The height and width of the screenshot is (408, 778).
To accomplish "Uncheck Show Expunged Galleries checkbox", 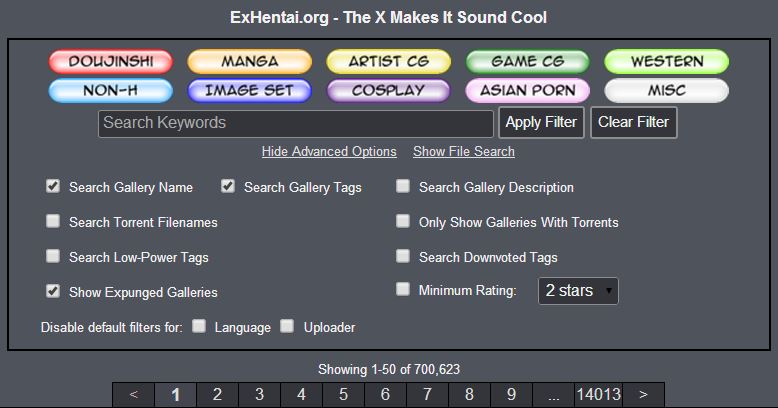I will pos(53,291).
